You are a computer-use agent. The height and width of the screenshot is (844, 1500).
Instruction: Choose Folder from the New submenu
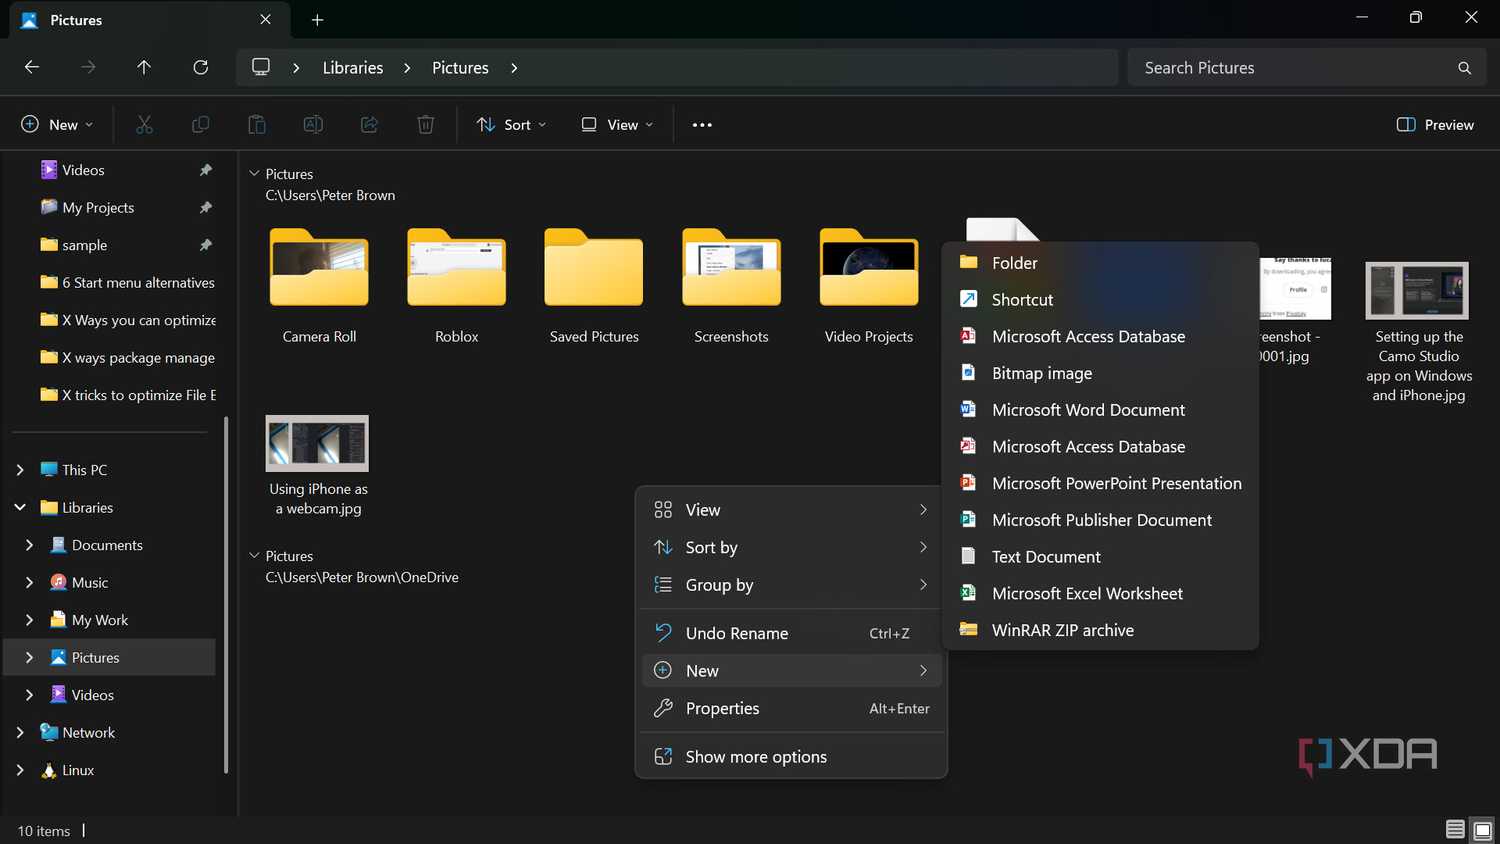pos(1100,263)
